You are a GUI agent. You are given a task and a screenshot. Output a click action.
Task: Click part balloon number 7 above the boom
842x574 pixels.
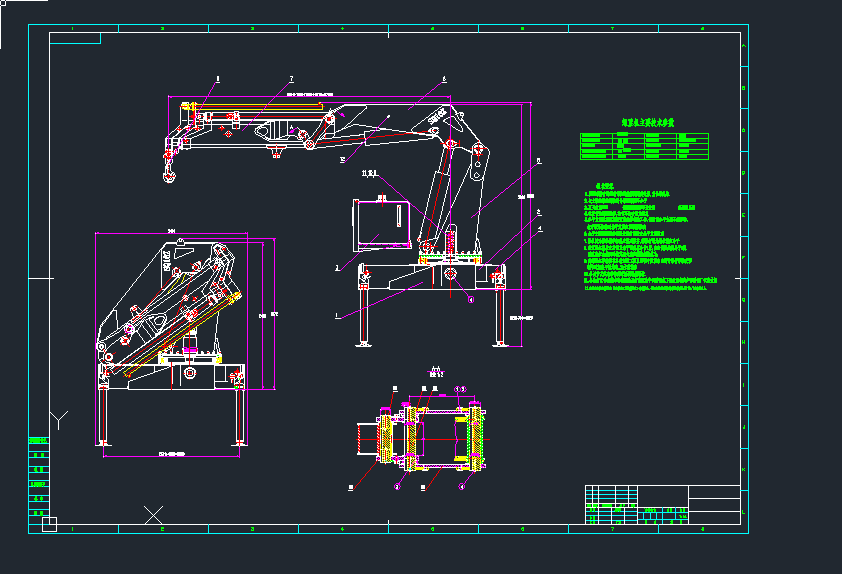[291, 78]
